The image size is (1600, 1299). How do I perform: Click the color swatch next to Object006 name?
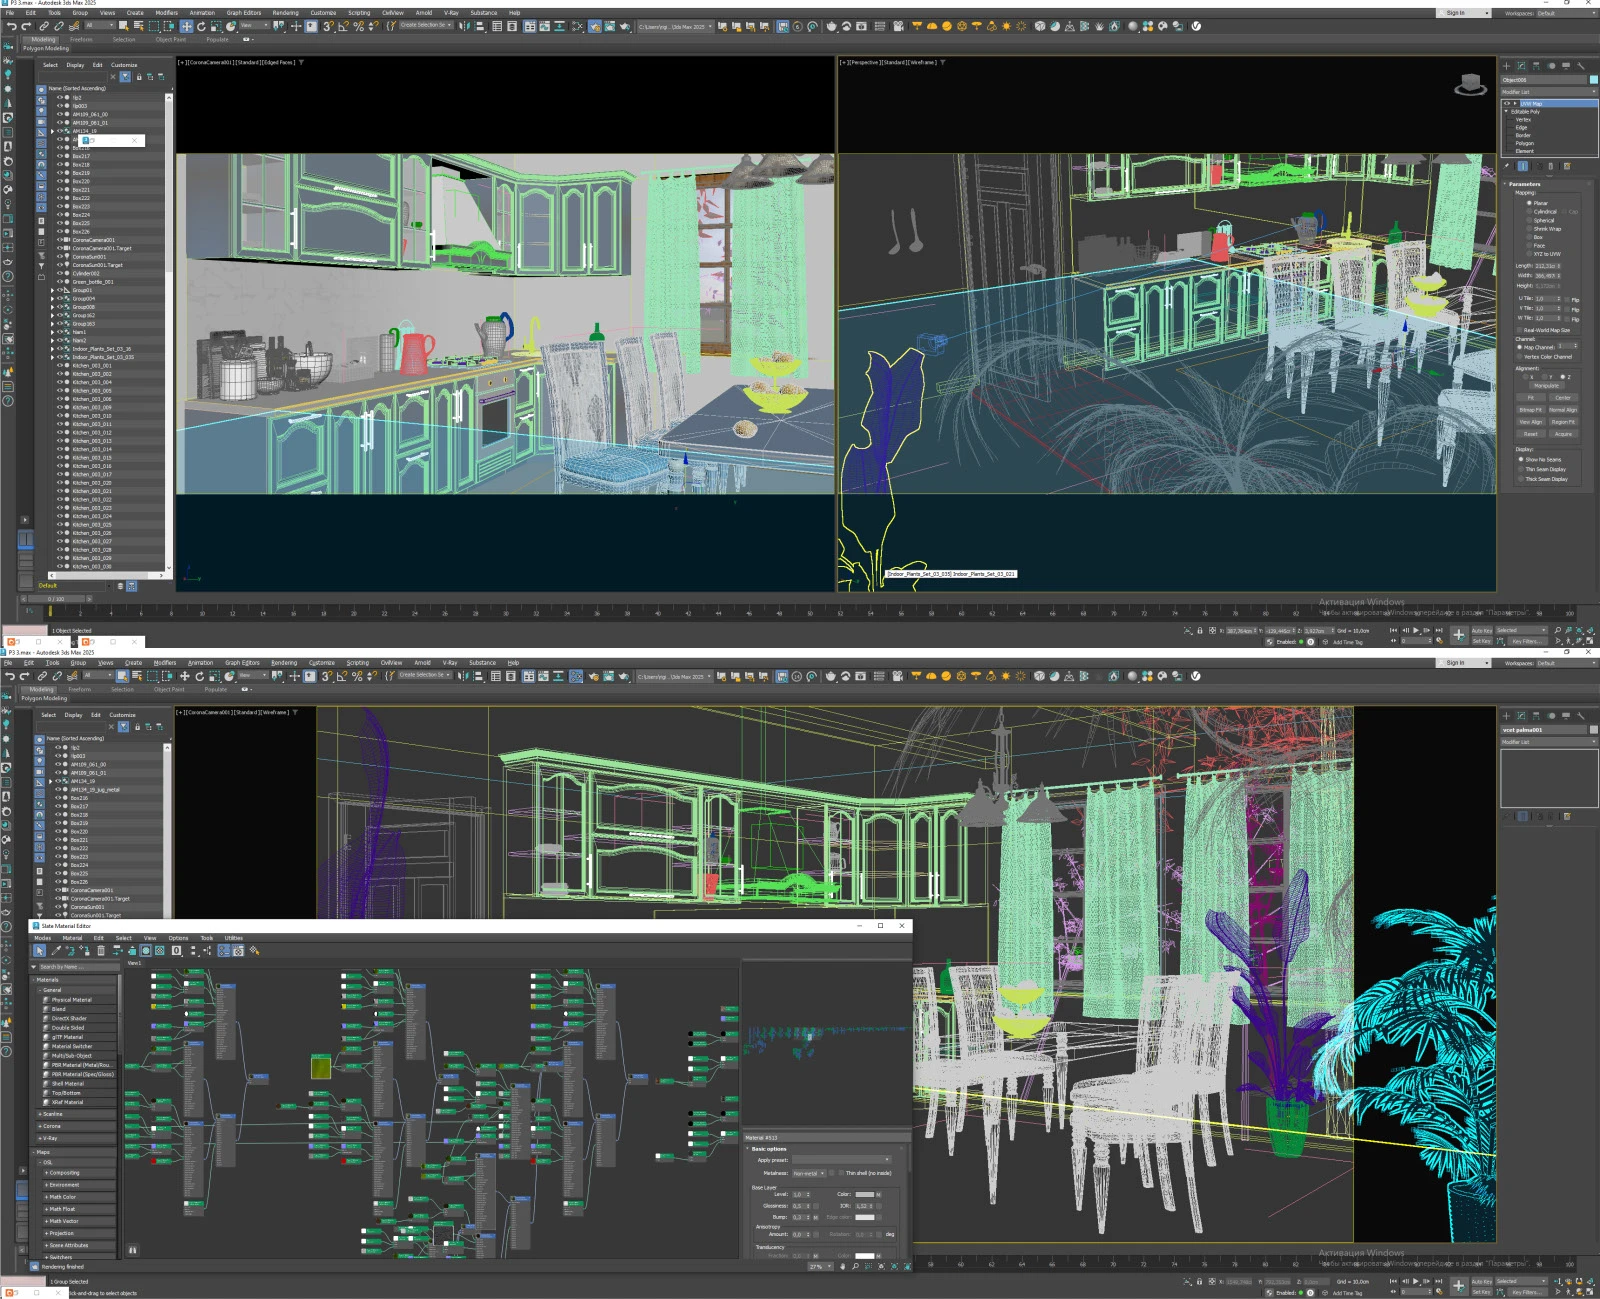(x=1593, y=80)
